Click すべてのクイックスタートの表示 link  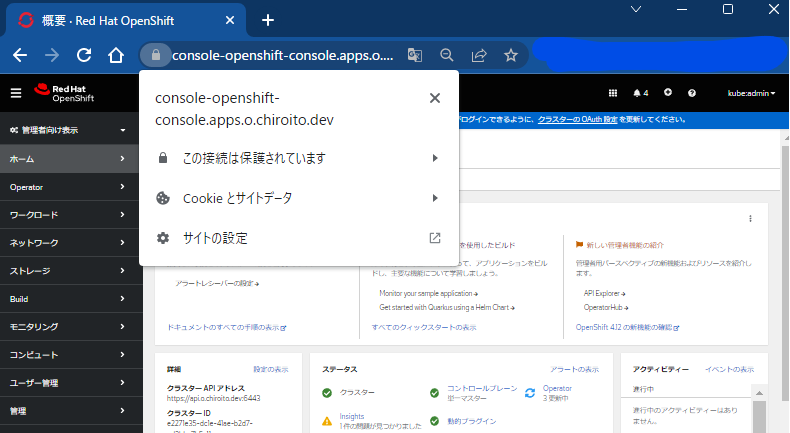pos(424,328)
